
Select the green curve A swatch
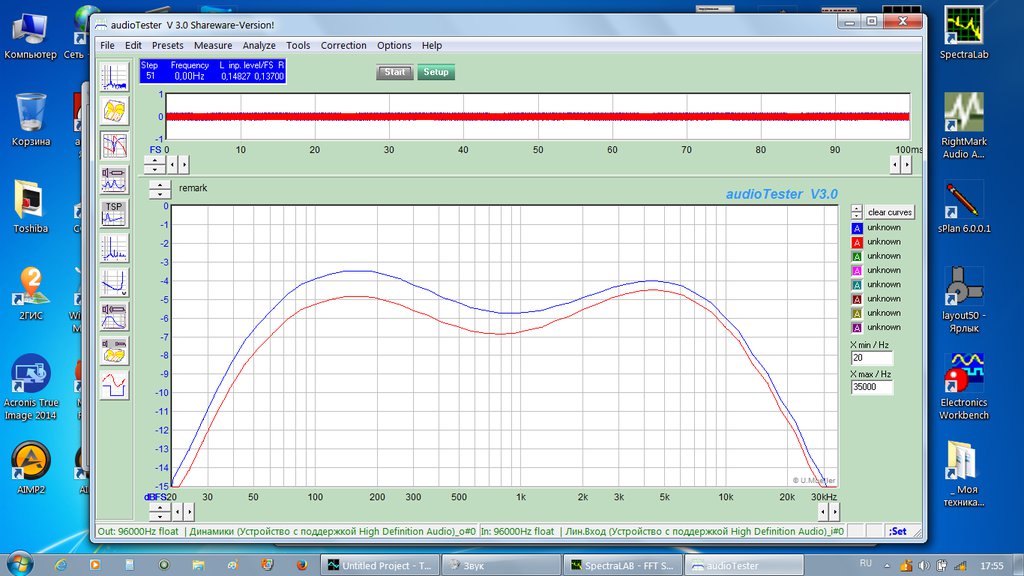coord(857,257)
